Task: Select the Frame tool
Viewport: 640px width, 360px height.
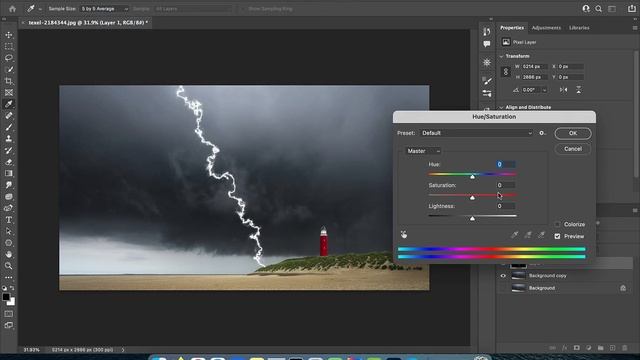Action: [9, 93]
